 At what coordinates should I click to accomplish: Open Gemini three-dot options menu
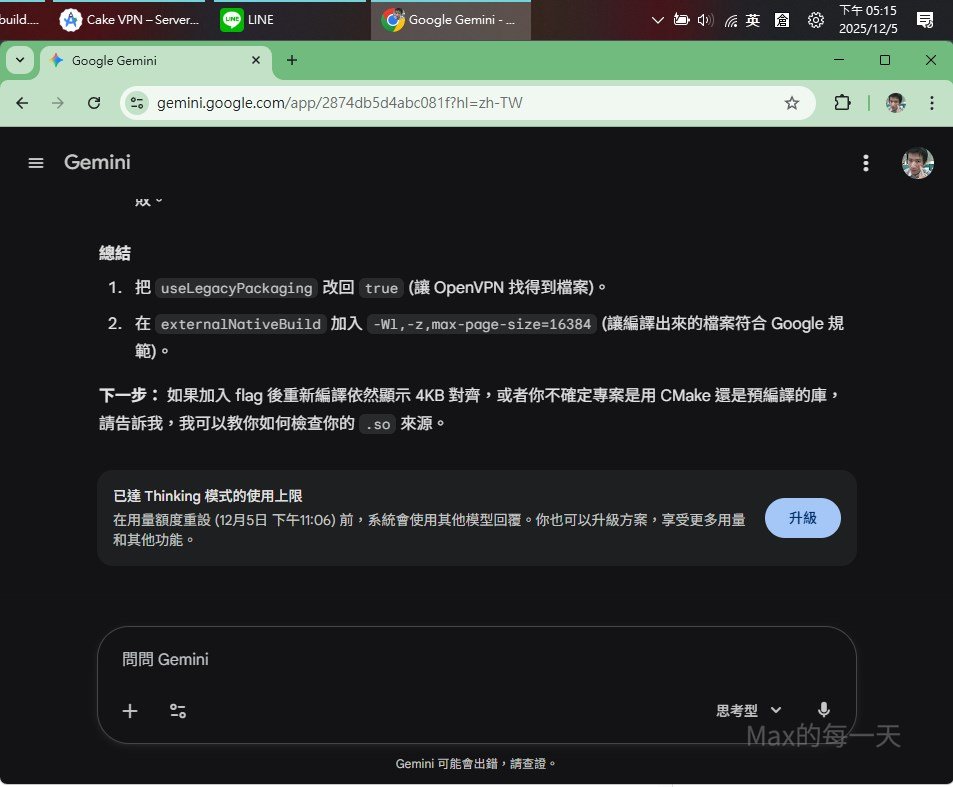tap(866, 163)
